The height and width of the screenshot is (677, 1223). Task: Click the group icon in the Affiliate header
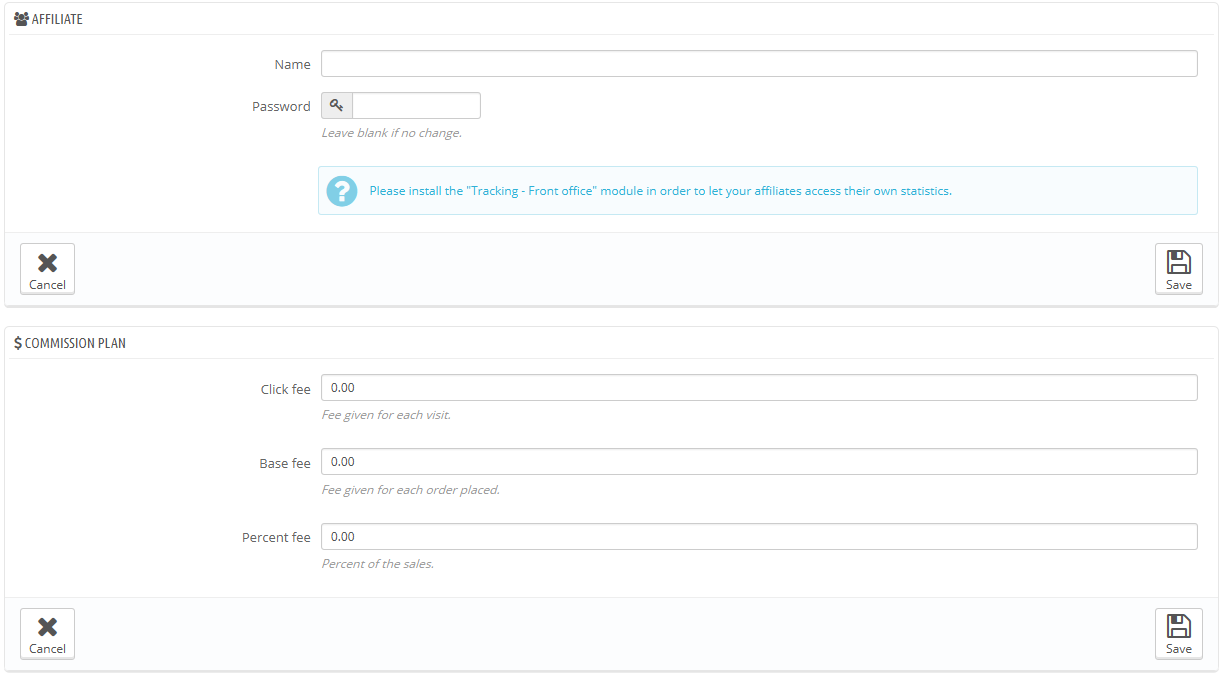(x=21, y=19)
